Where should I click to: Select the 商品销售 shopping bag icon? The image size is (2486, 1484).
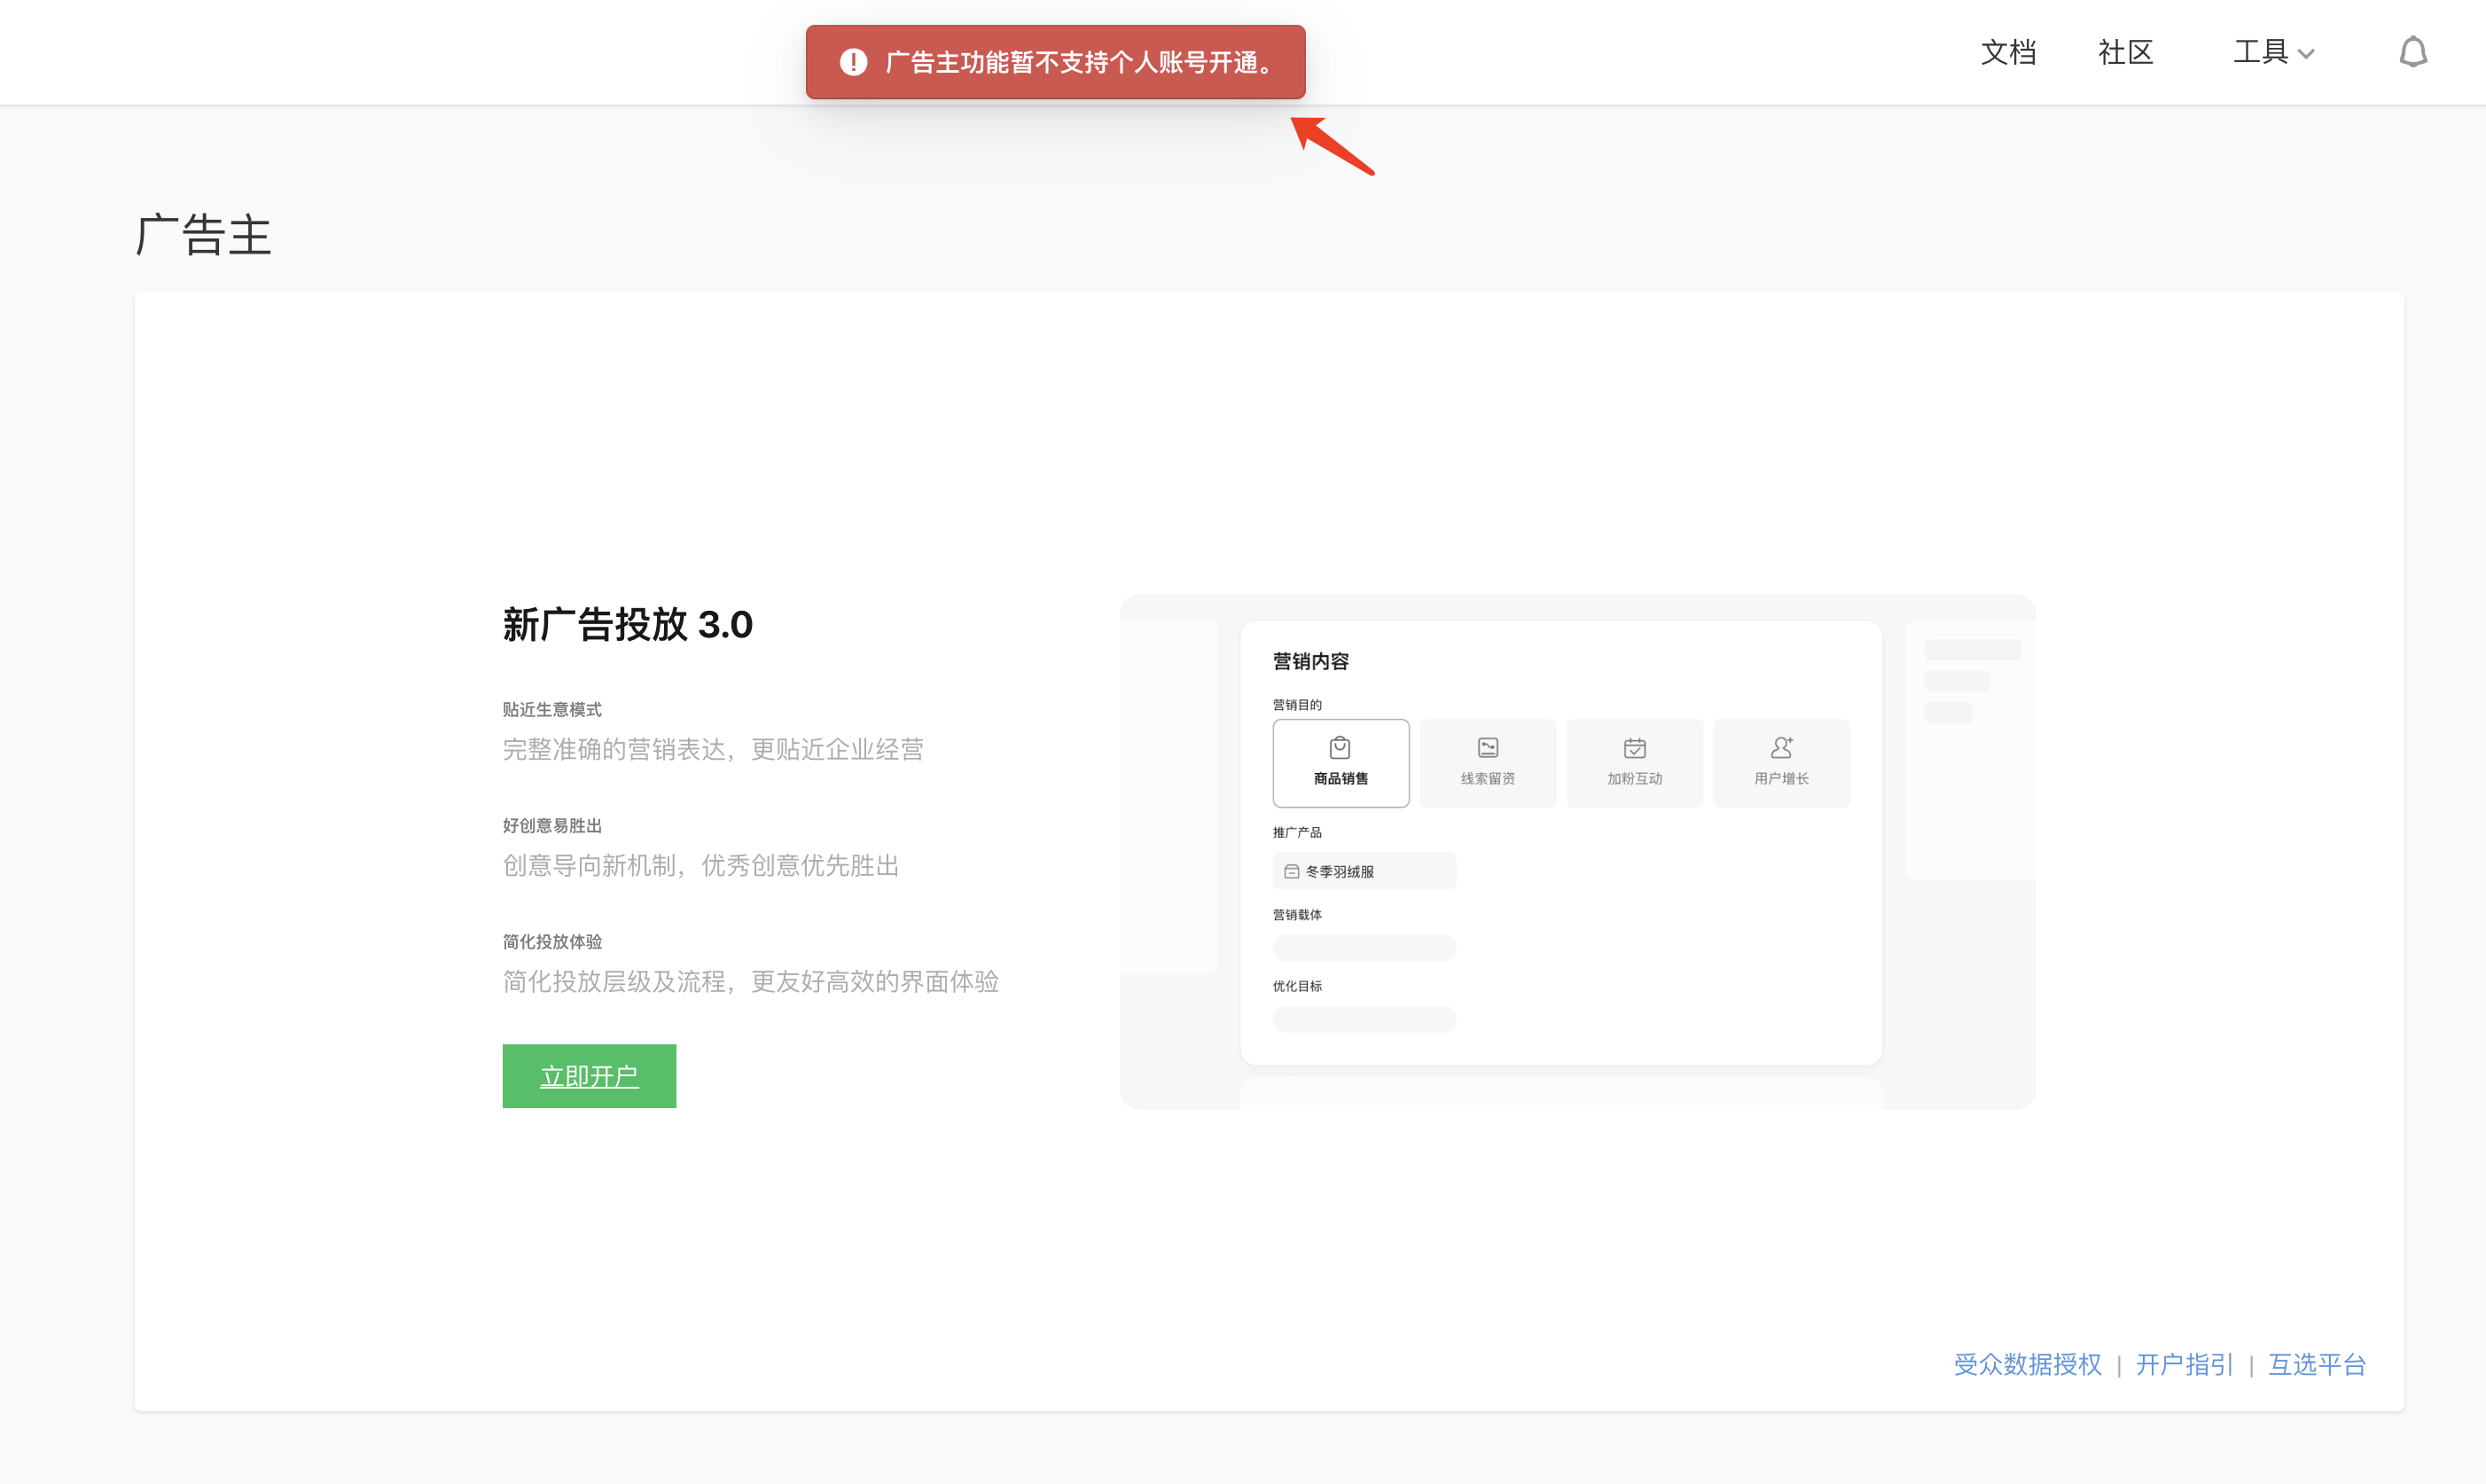(x=1340, y=748)
